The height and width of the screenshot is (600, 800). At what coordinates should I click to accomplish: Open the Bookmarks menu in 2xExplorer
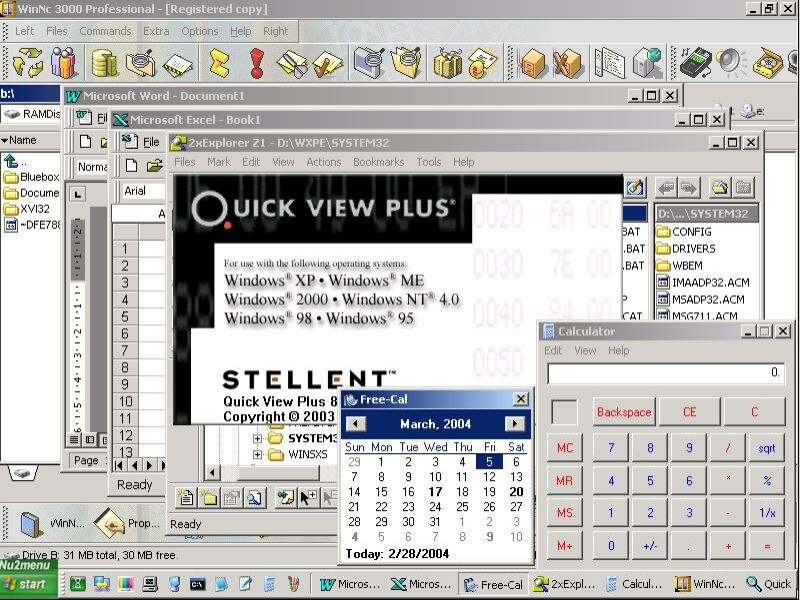379,162
